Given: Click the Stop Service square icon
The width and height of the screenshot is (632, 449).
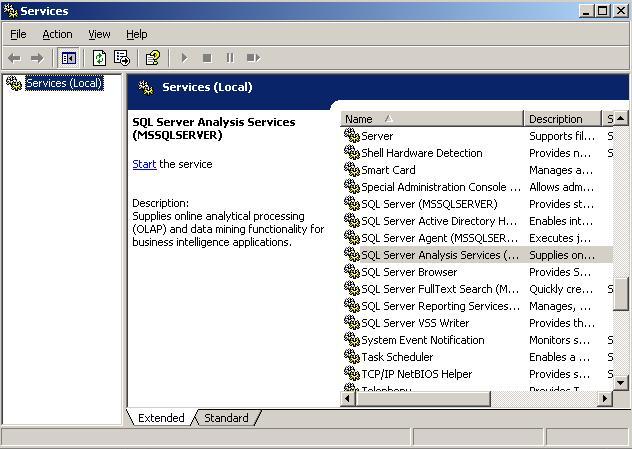Looking at the screenshot, I should [207, 58].
